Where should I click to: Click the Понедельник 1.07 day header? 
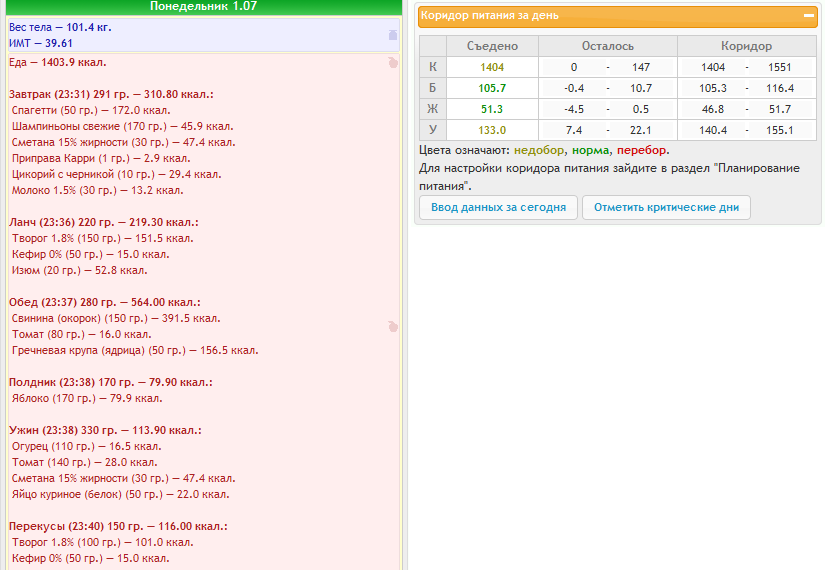point(203,6)
